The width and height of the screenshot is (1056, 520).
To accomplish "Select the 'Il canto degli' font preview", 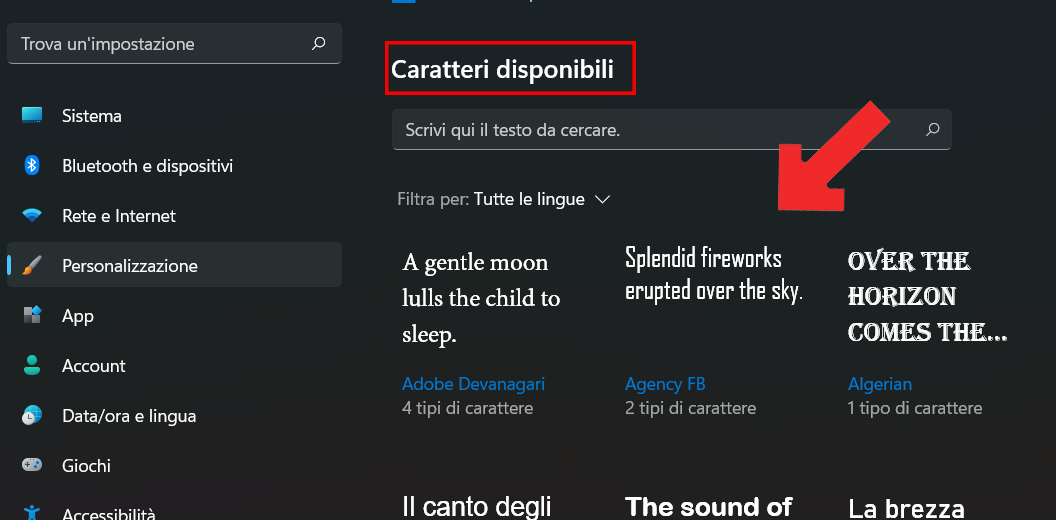I will (x=477, y=506).
